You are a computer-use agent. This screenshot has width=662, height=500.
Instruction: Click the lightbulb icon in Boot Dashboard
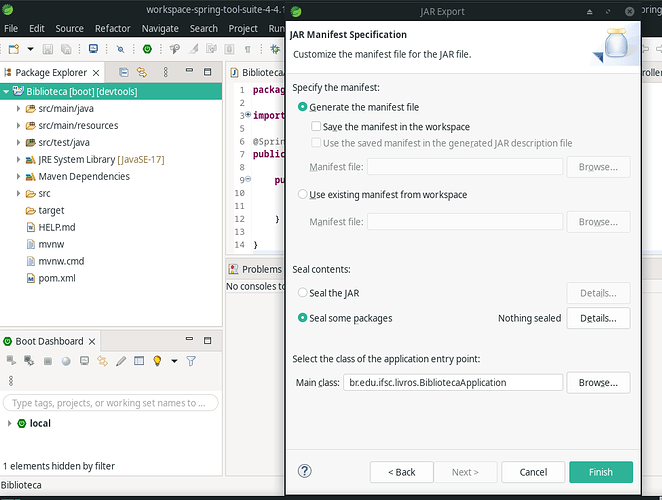point(157,360)
